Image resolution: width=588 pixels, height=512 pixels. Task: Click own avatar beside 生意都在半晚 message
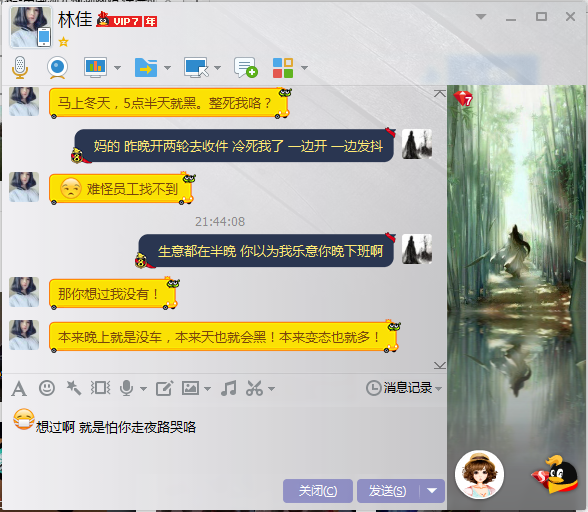click(417, 249)
